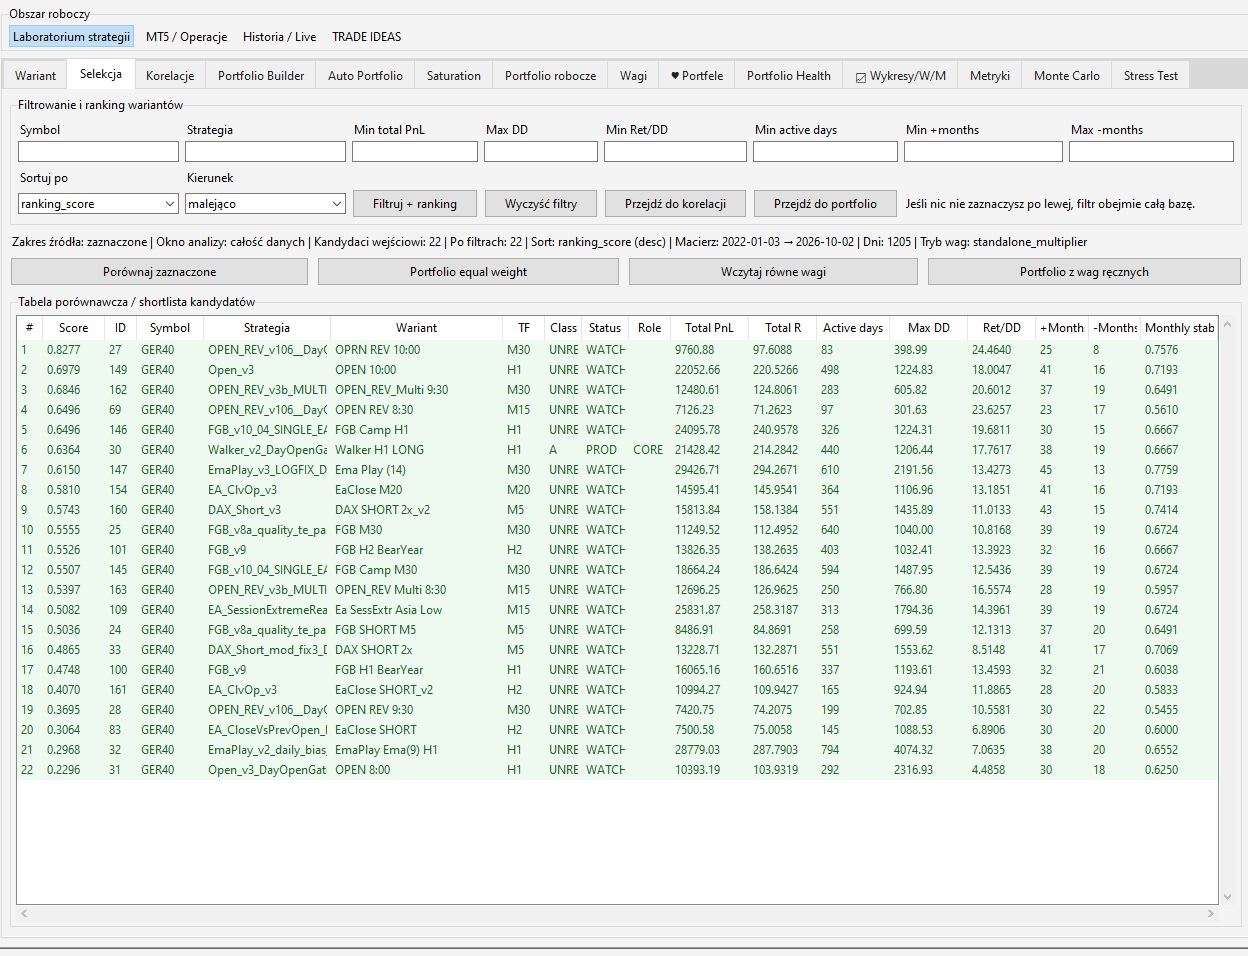Click the Max -months input field
Image resolution: width=1248 pixels, height=956 pixels.
tap(1151, 151)
